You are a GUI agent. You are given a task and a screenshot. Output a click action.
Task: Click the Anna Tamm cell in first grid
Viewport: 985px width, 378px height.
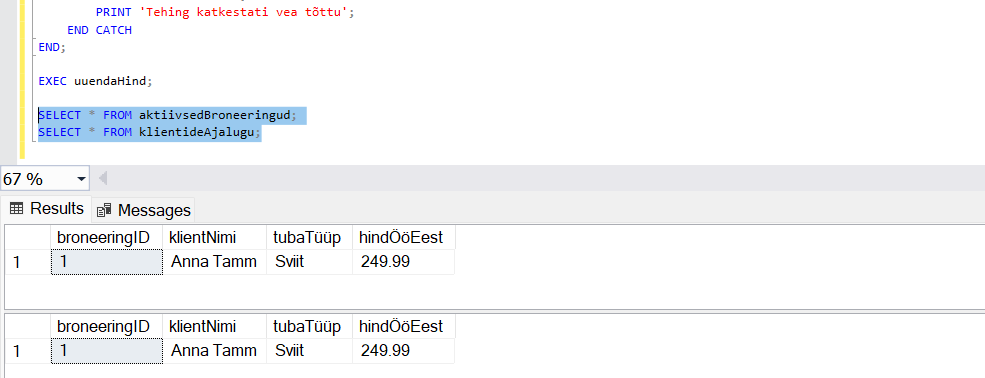(x=215, y=262)
